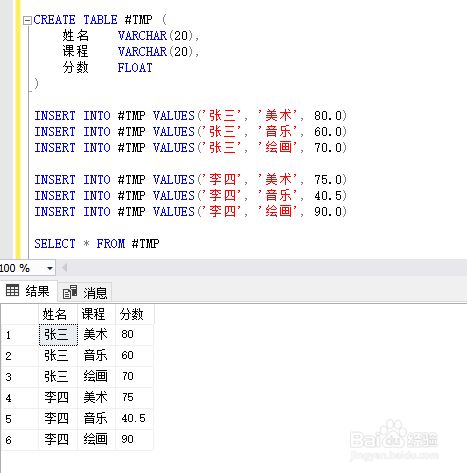Viewport: 467px width, 473px height.
Task: Select row header number 3
Action: click(20, 377)
